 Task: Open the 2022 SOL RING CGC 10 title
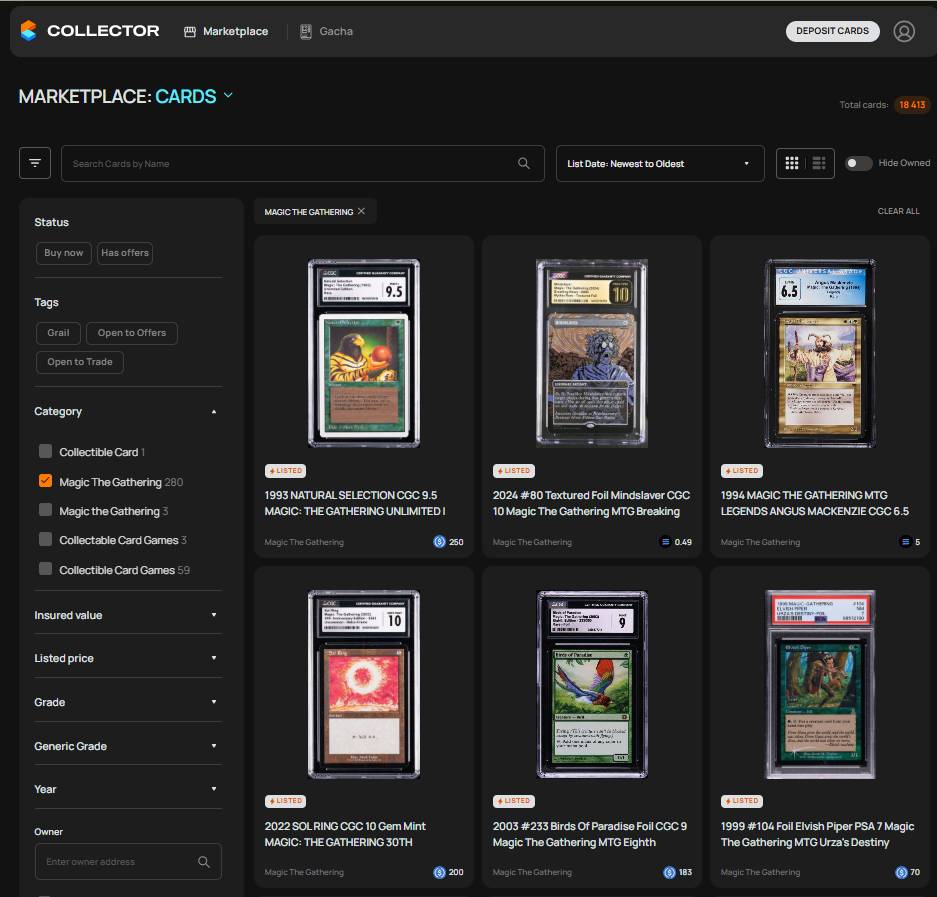coord(345,834)
